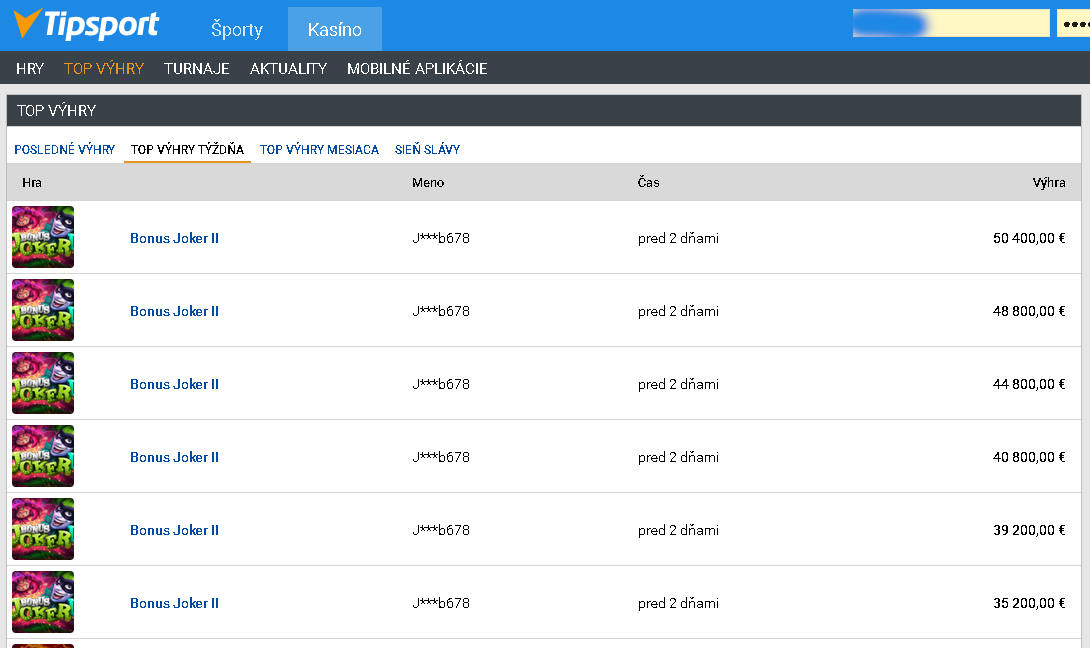Click the Čas column header
Viewport: 1090px width, 648px height.
click(649, 182)
